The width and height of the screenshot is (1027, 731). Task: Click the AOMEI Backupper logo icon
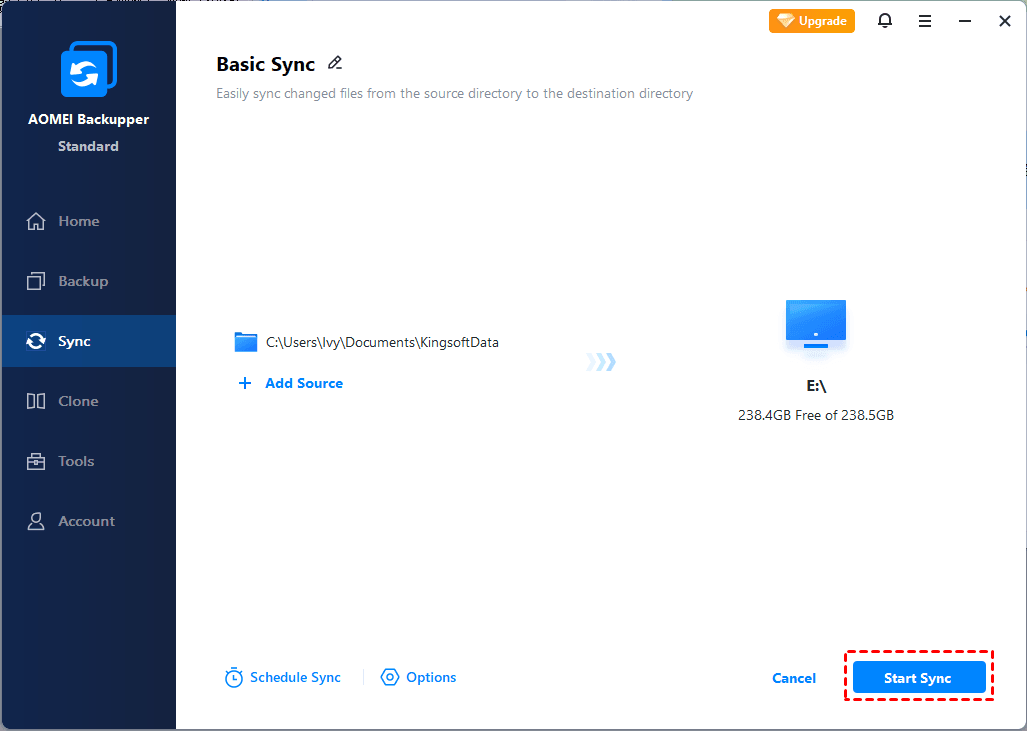click(x=88, y=69)
